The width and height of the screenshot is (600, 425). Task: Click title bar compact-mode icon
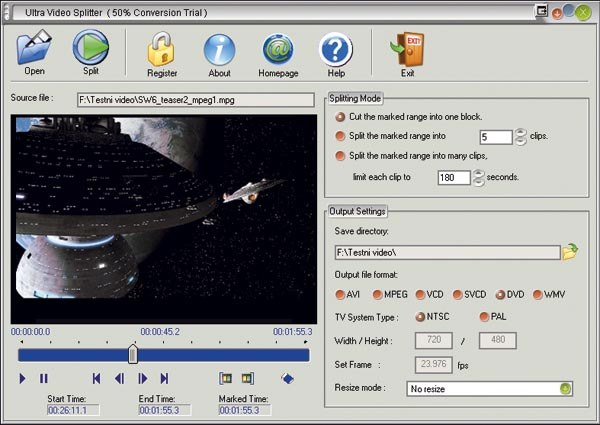[x=541, y=11]
